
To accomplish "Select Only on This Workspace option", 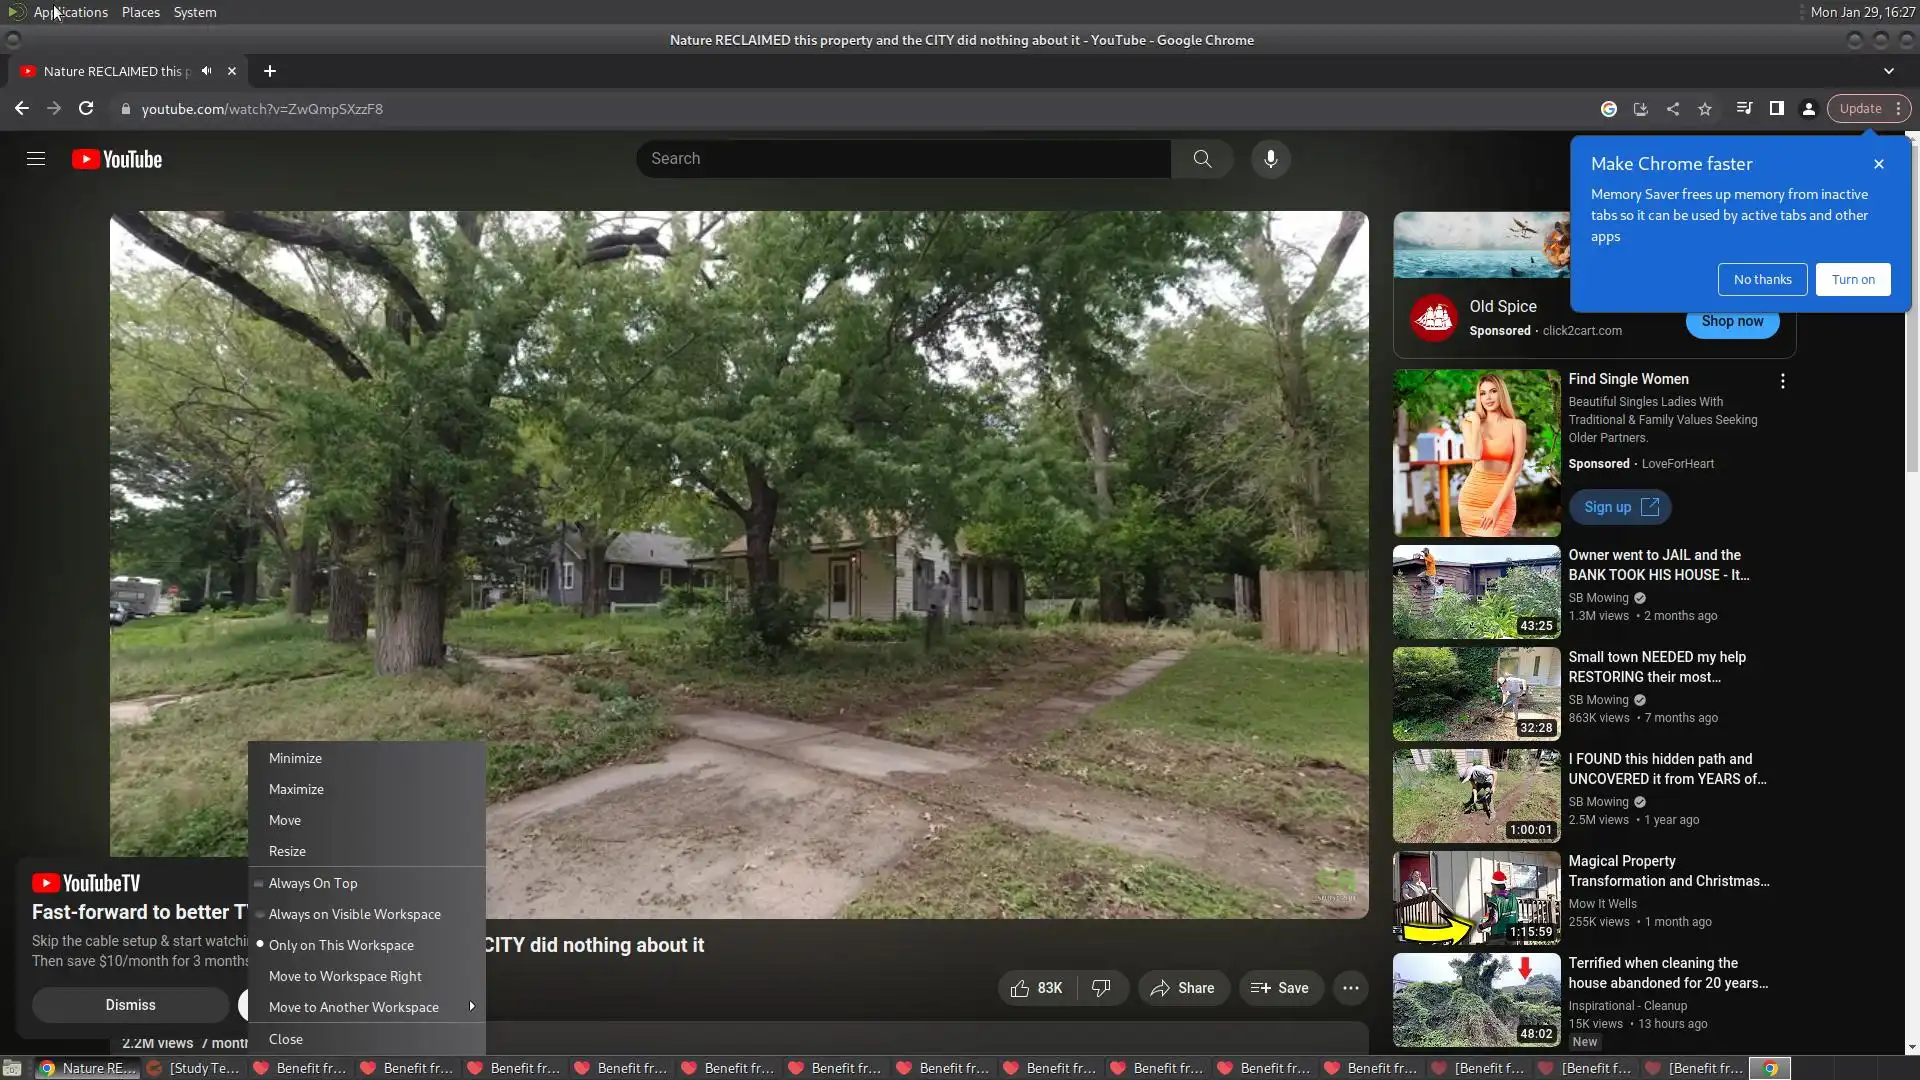I will tap(340, 945).
